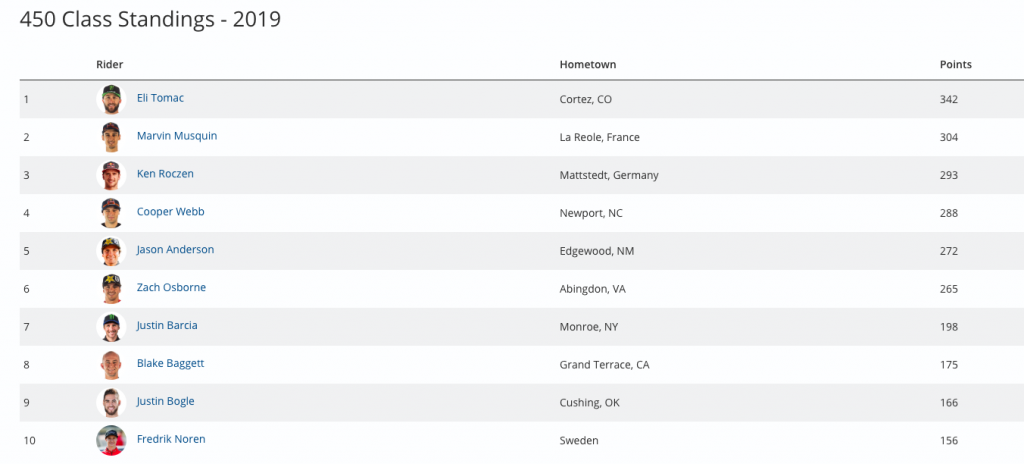Open the Fredrik Noren link
This screenshot has height=464, width=1024.
[171, 439]
